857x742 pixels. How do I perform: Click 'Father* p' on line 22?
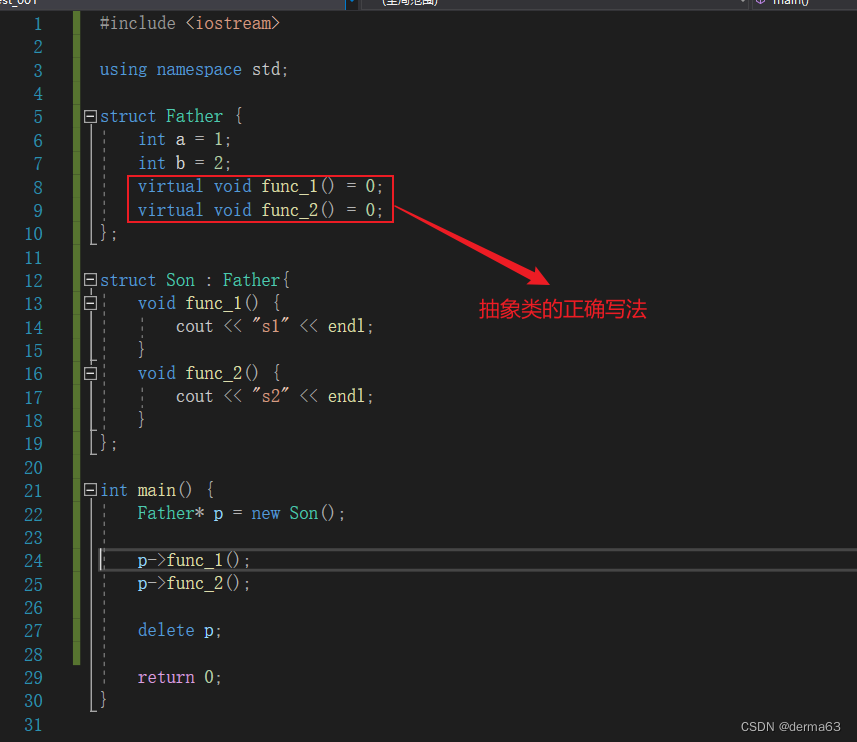point(180,514)
